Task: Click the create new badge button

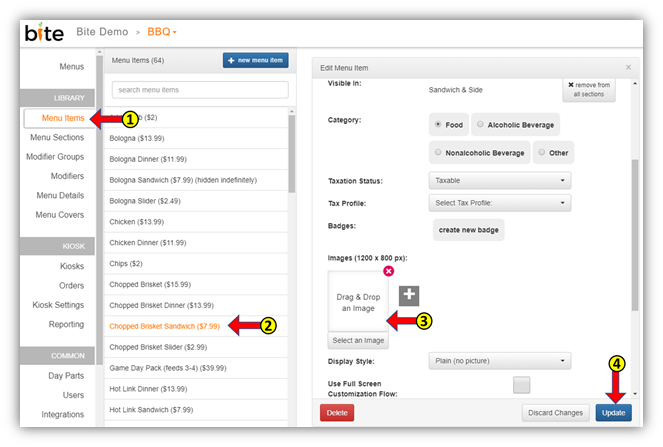Action: [469, 231]
